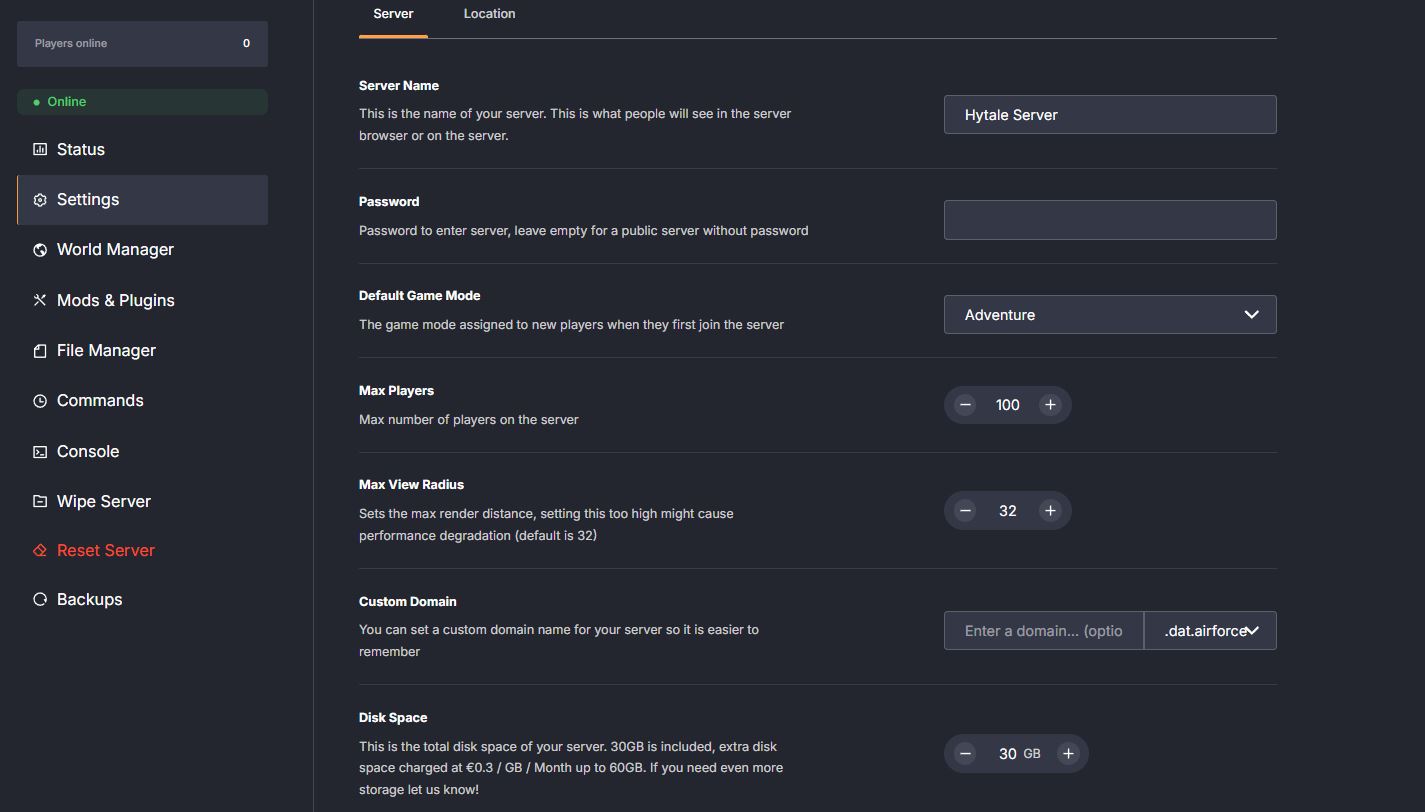This screenshot has width=1425, height=812.
Task: Click the File Manager icon
Action: (39, 350)
